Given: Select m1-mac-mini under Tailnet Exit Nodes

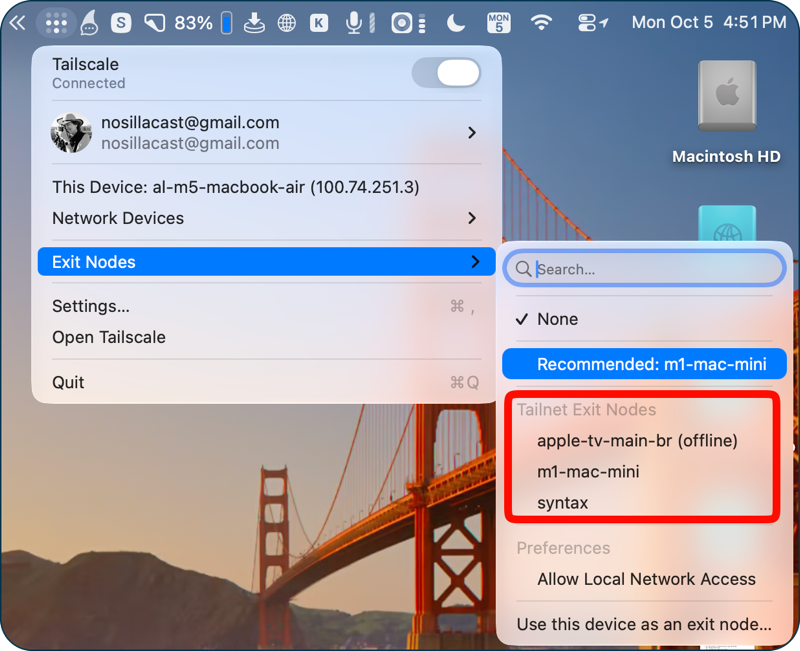Looking at the screenshot, I should click(x=644, y=472).
